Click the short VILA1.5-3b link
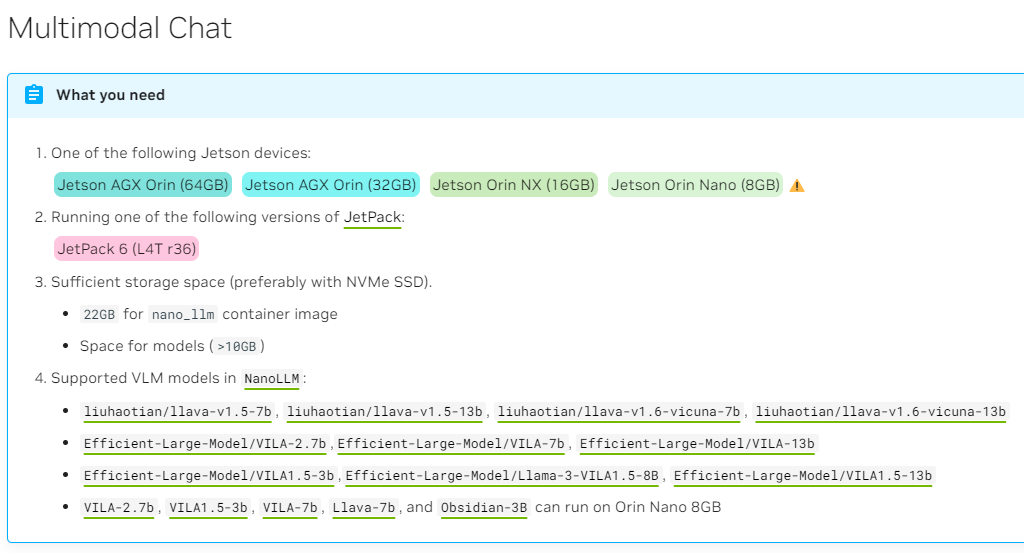Viewport: 1024px width, 553px height. pos(208,508)
